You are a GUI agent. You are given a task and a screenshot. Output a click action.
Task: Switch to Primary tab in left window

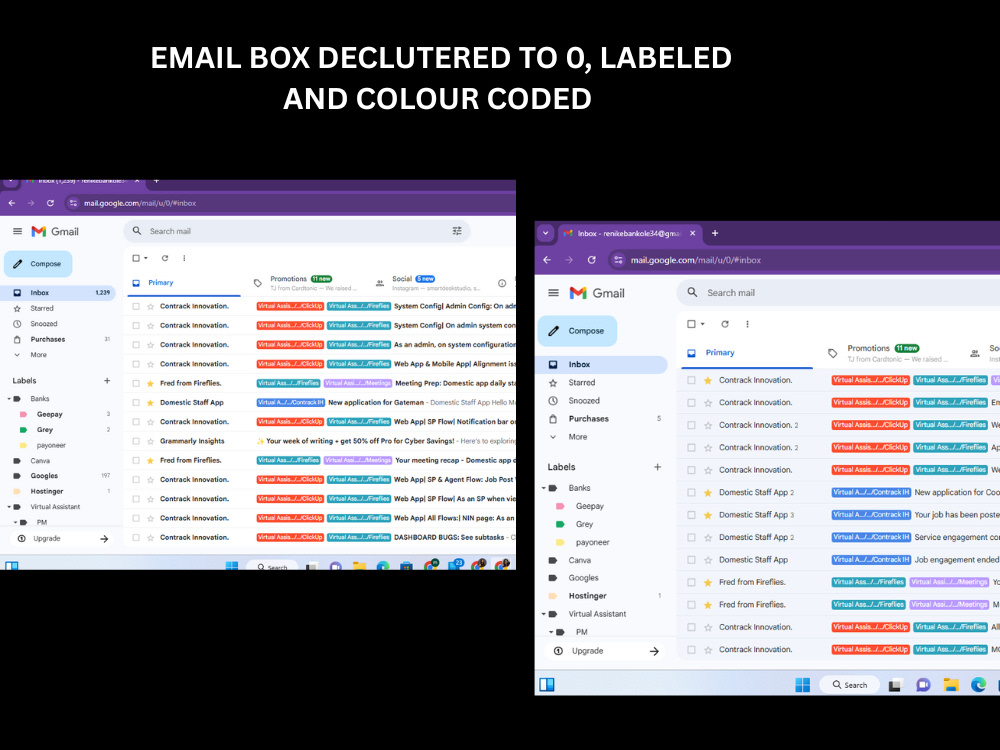182,283
